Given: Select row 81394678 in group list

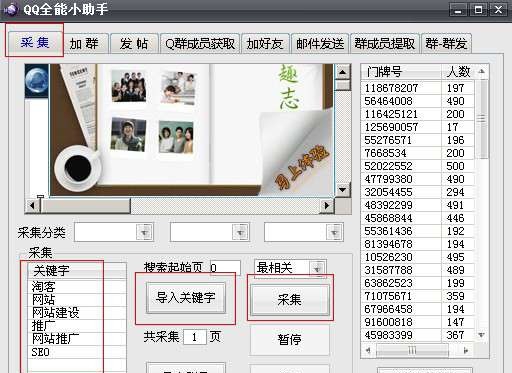Looking at the screenshot, I should (417, 244).
